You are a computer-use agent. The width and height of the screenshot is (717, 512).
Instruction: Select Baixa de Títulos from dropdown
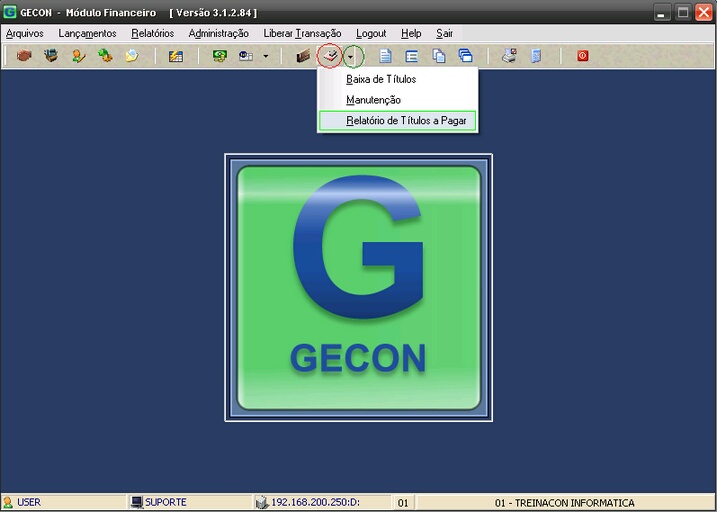(x=381, y=79)
